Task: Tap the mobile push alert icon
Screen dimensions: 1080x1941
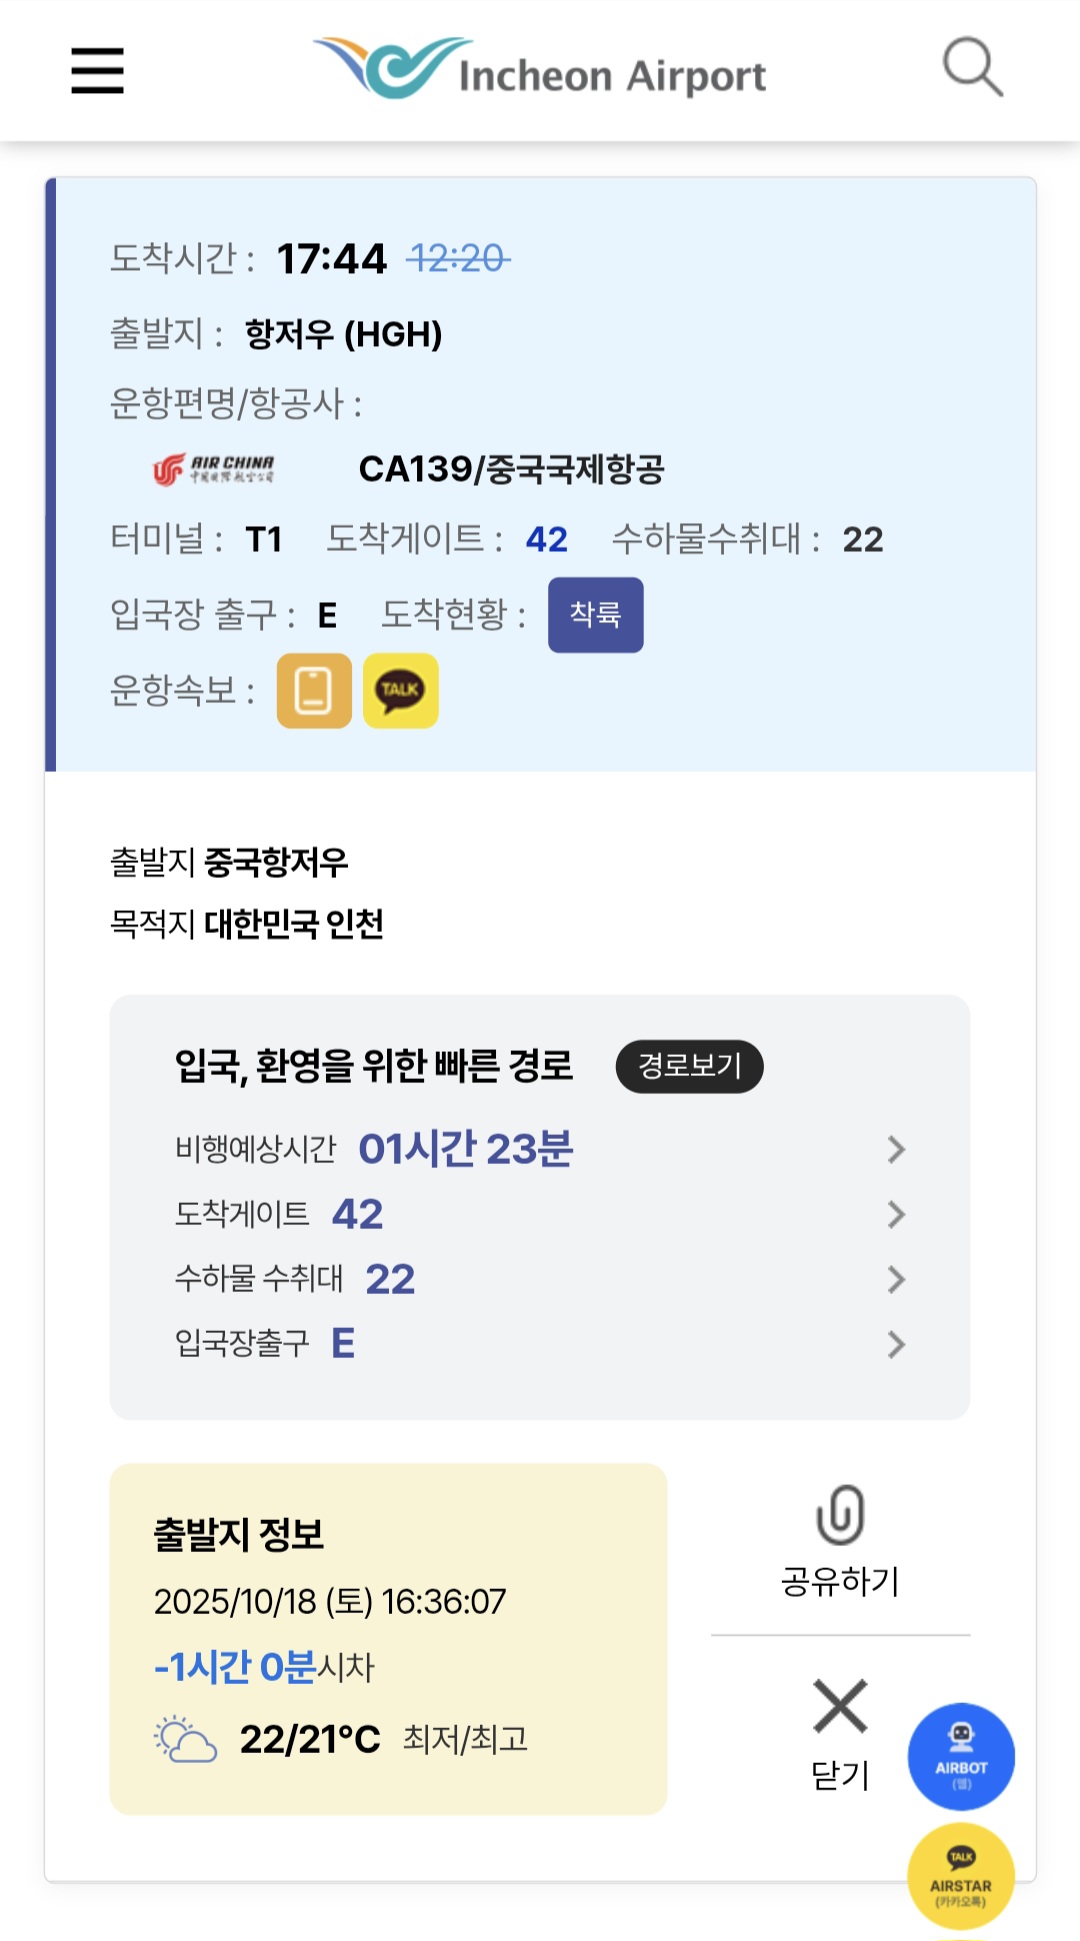Action: (x=314, y=691)
